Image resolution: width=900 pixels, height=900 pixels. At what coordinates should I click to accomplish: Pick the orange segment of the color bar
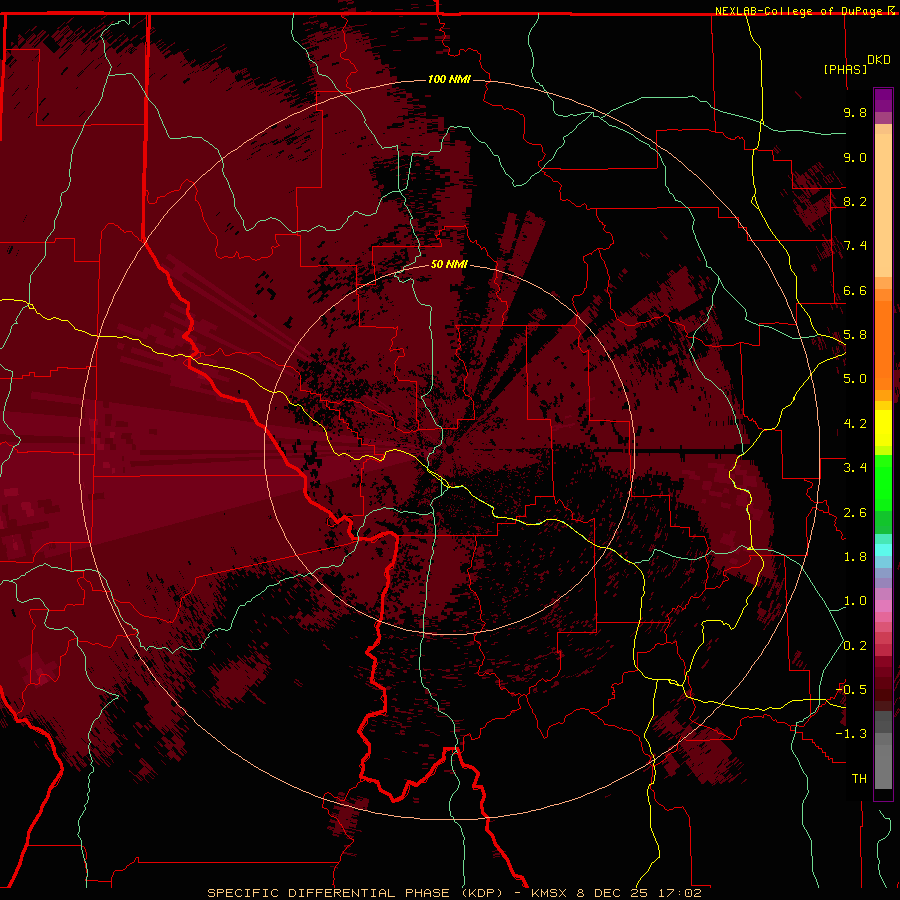tap(883, 344)
